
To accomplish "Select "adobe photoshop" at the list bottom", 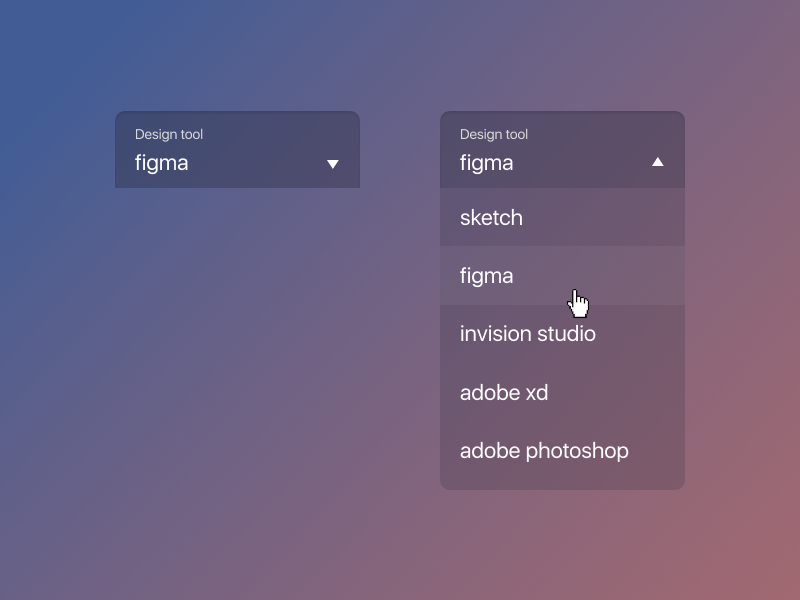I will click(x=544, y=451).
